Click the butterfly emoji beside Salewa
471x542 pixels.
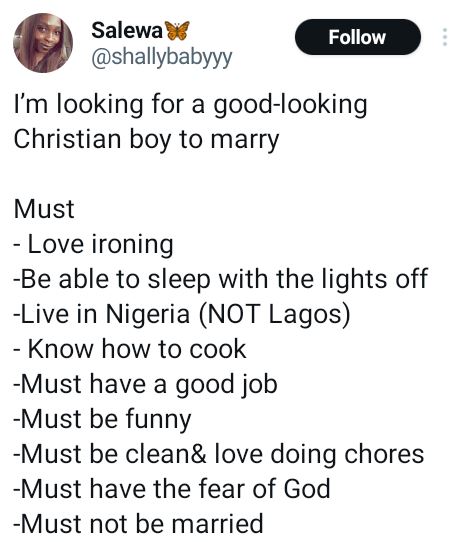178,30
